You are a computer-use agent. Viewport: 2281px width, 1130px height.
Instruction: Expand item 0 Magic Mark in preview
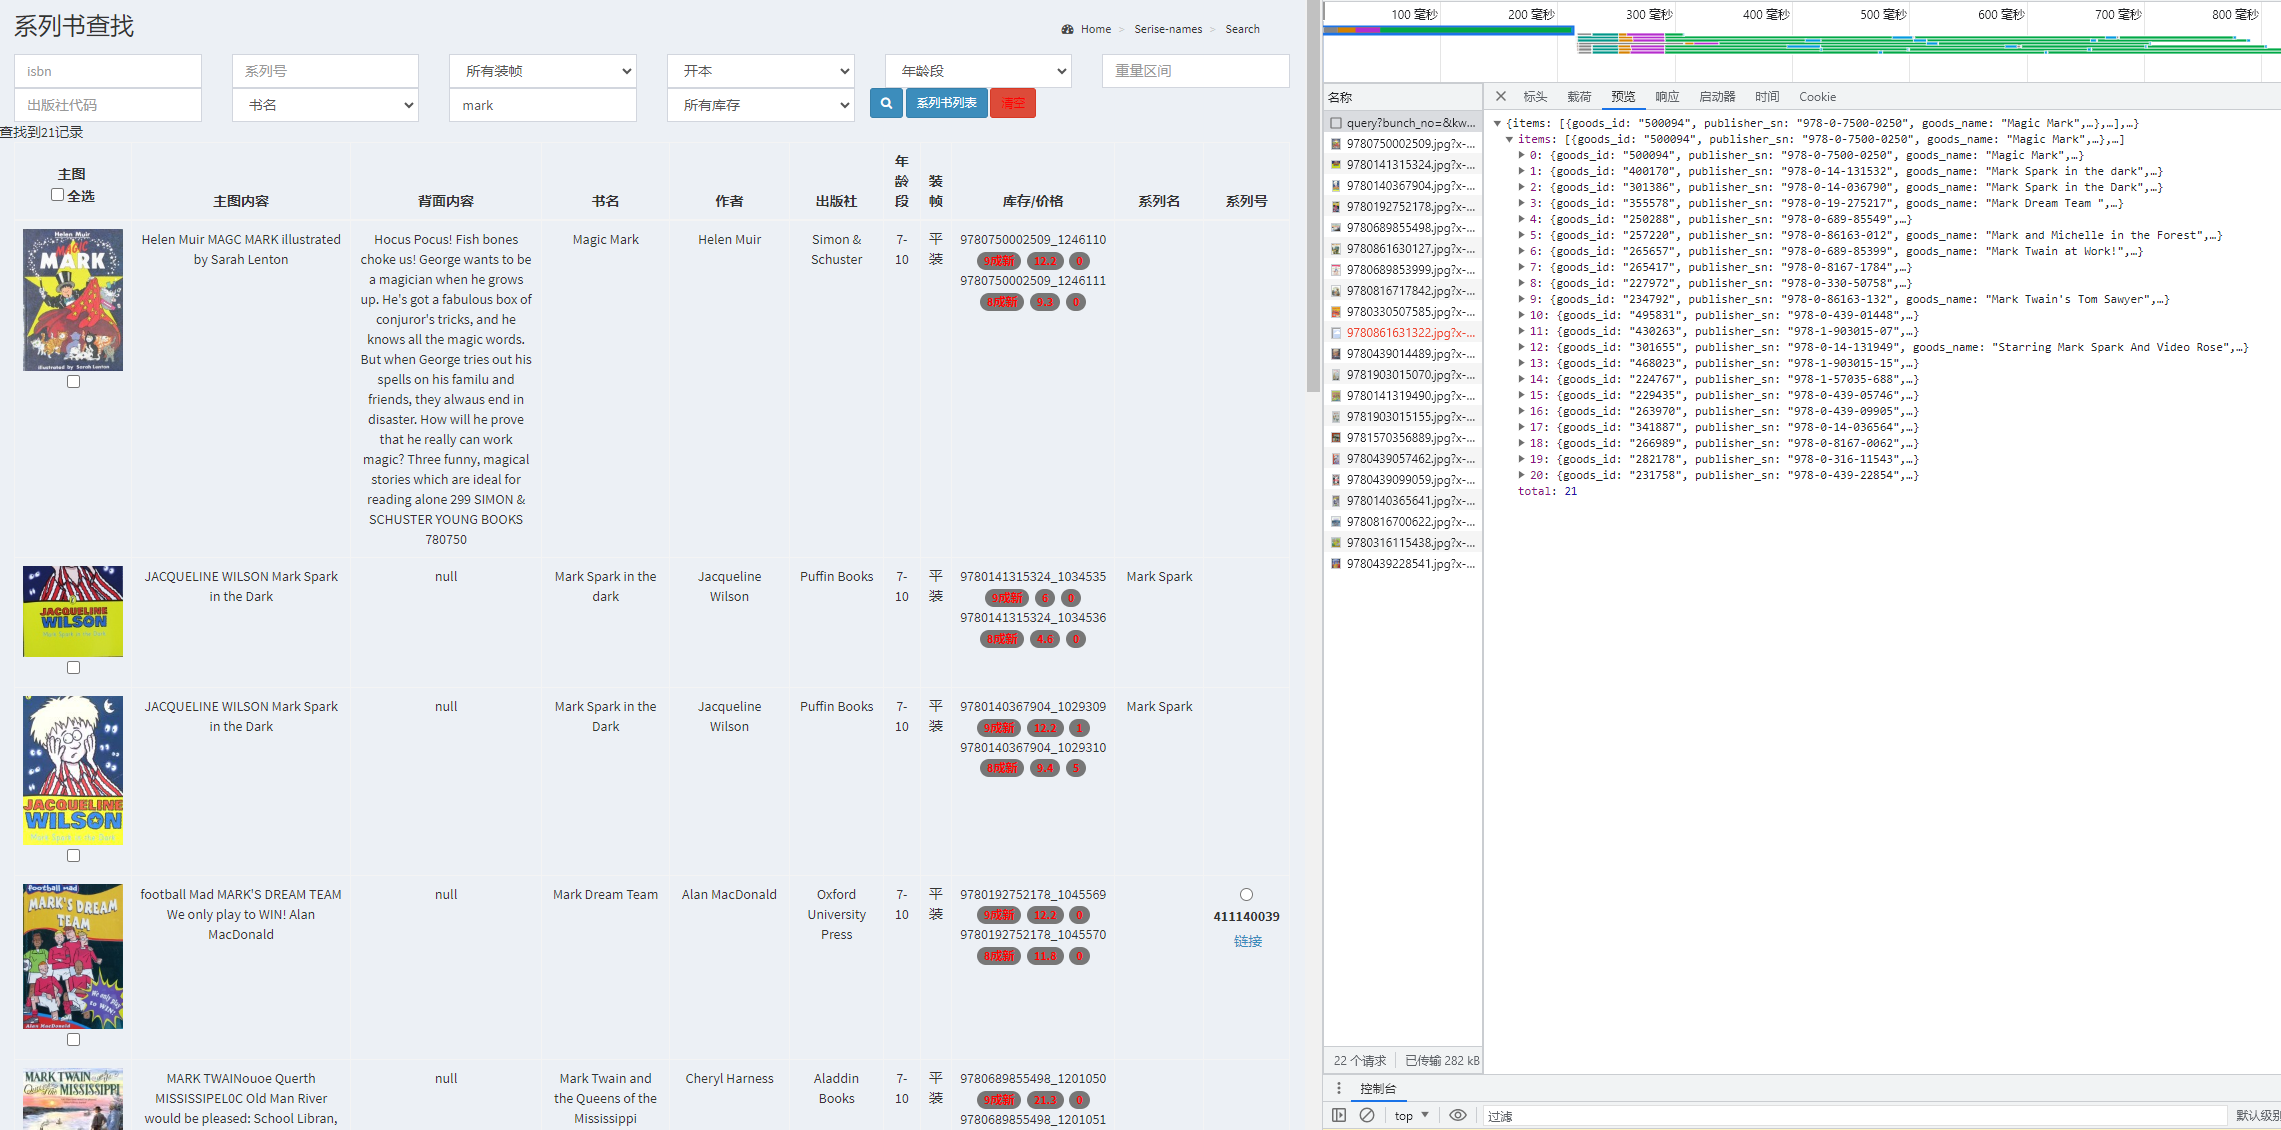(1522, 156)
